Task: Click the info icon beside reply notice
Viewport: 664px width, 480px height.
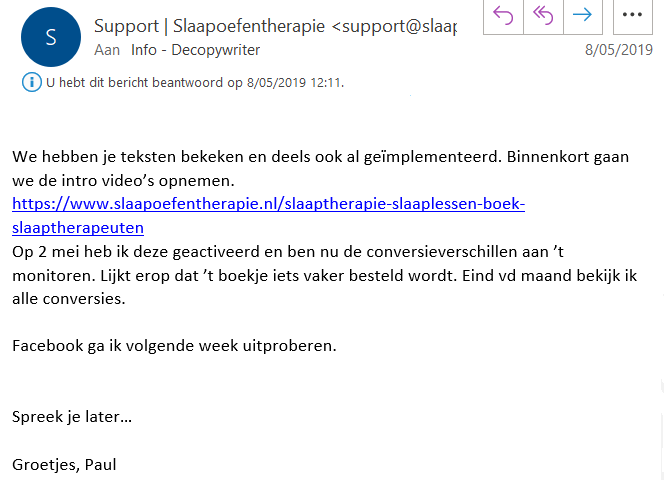Action: coord(32,83)
